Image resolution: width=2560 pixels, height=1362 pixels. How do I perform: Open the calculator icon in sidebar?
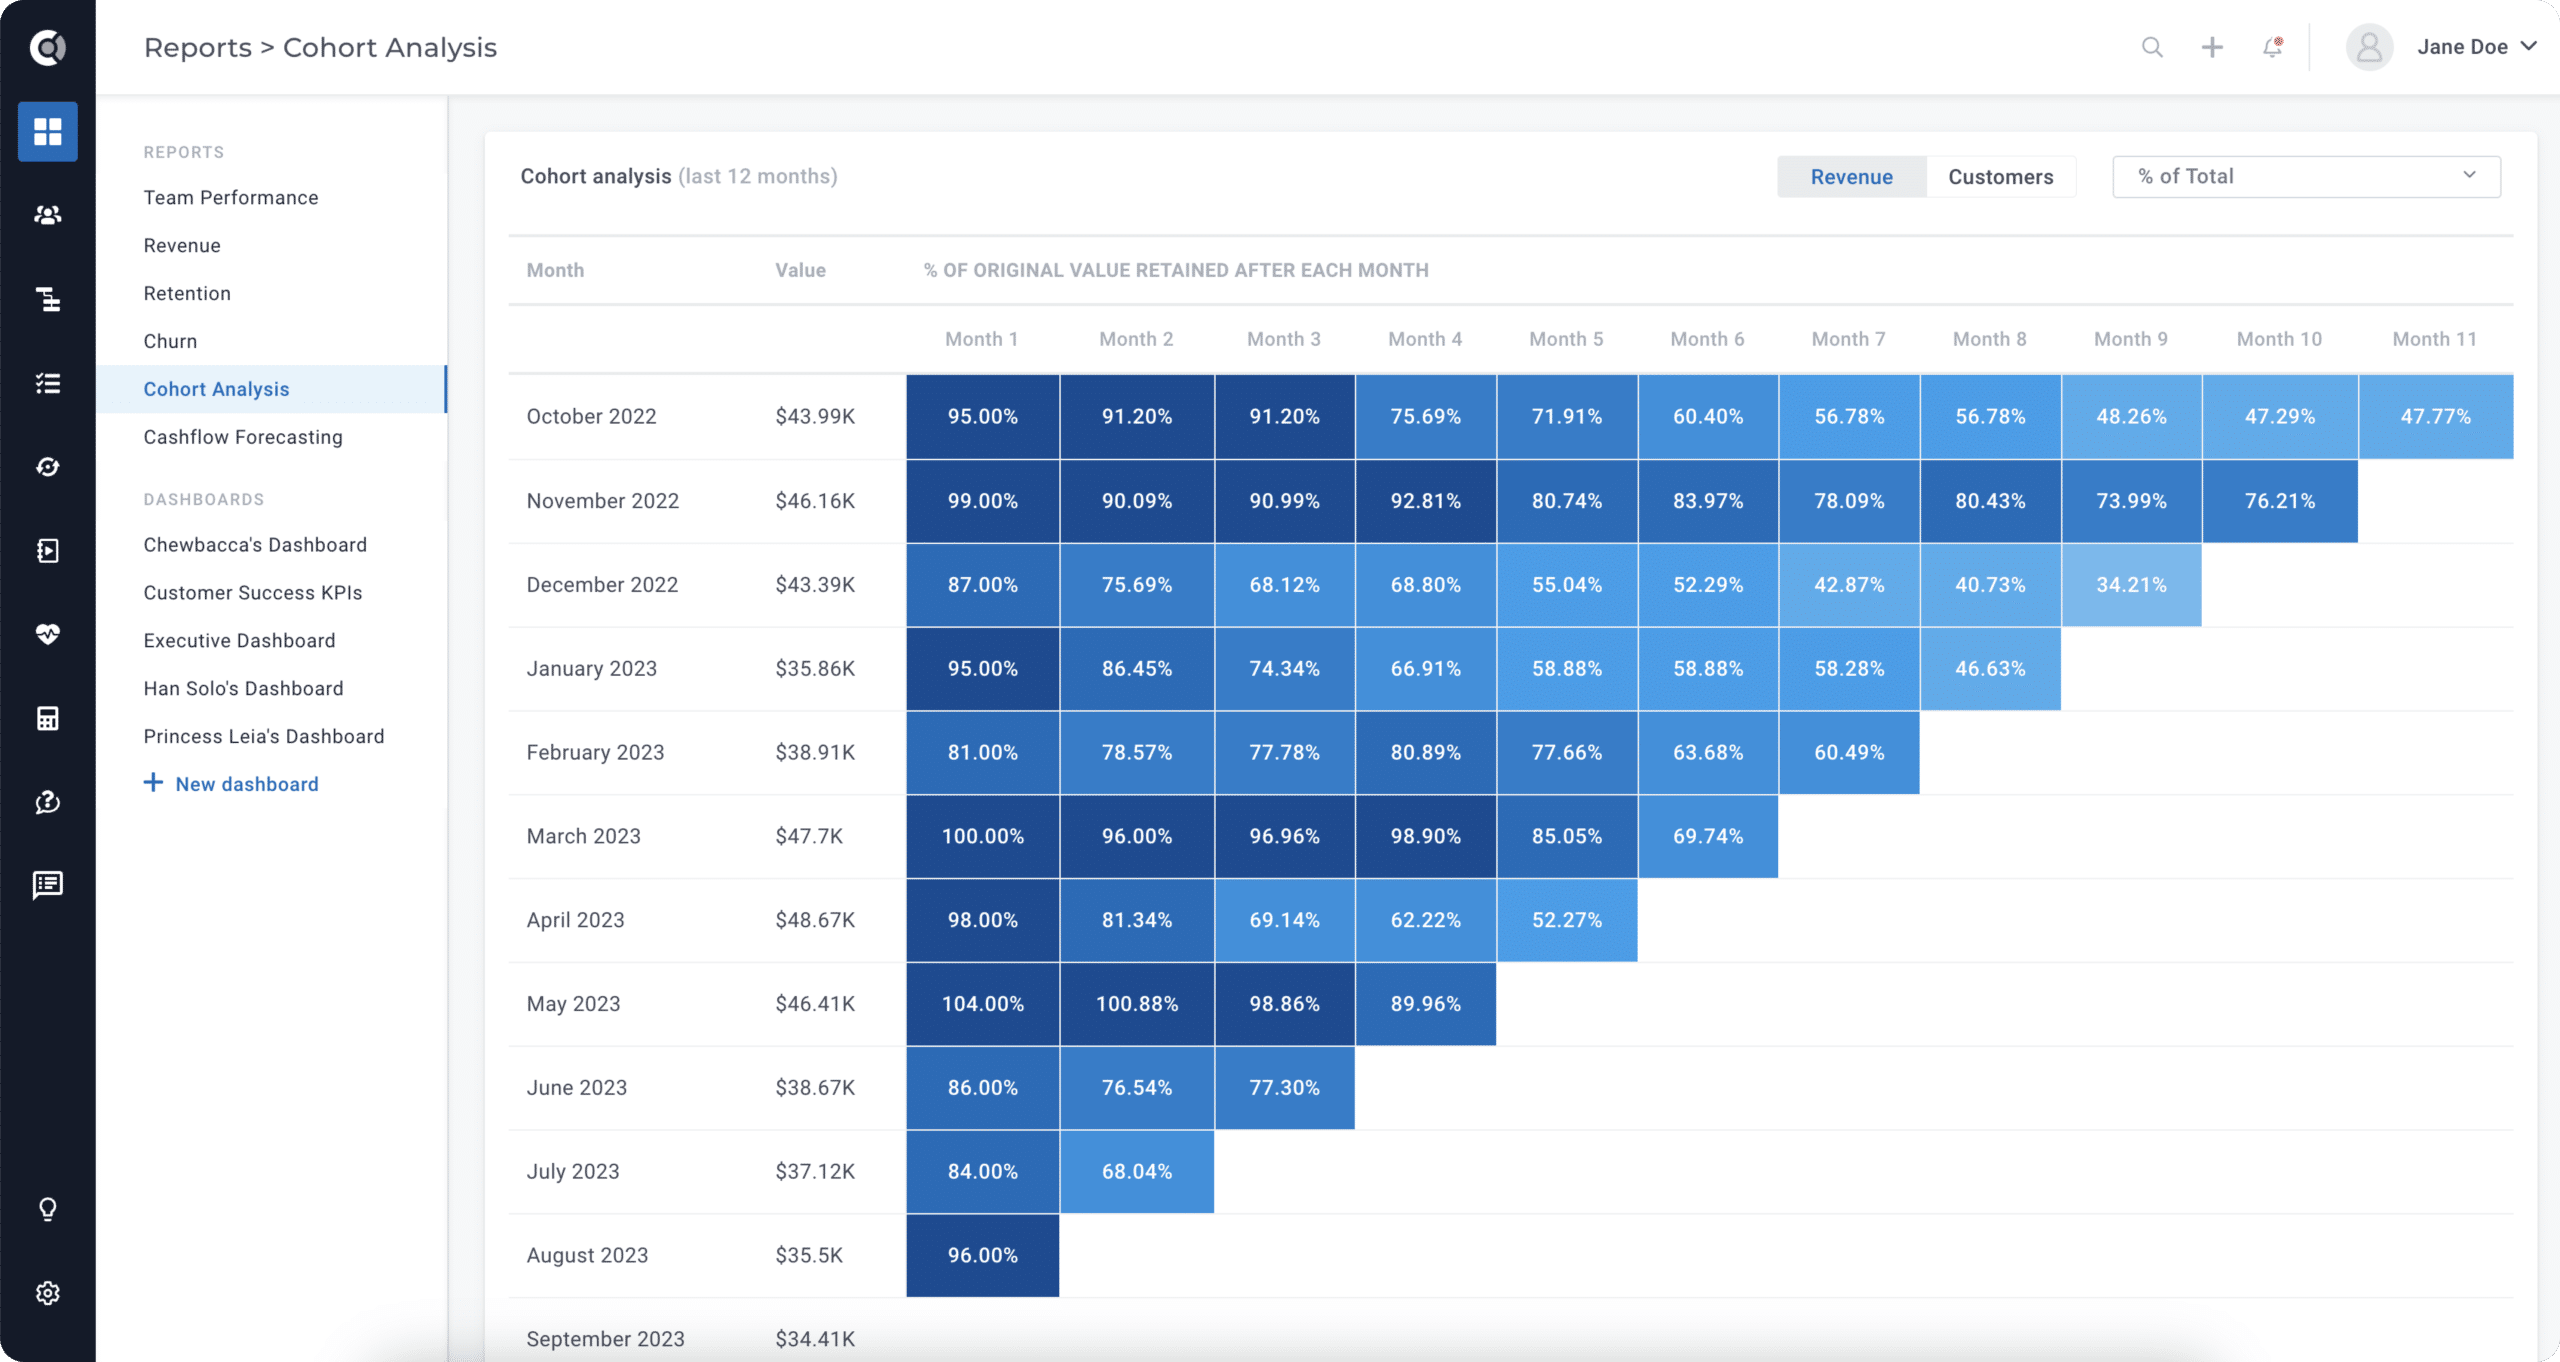click(47, 718)
